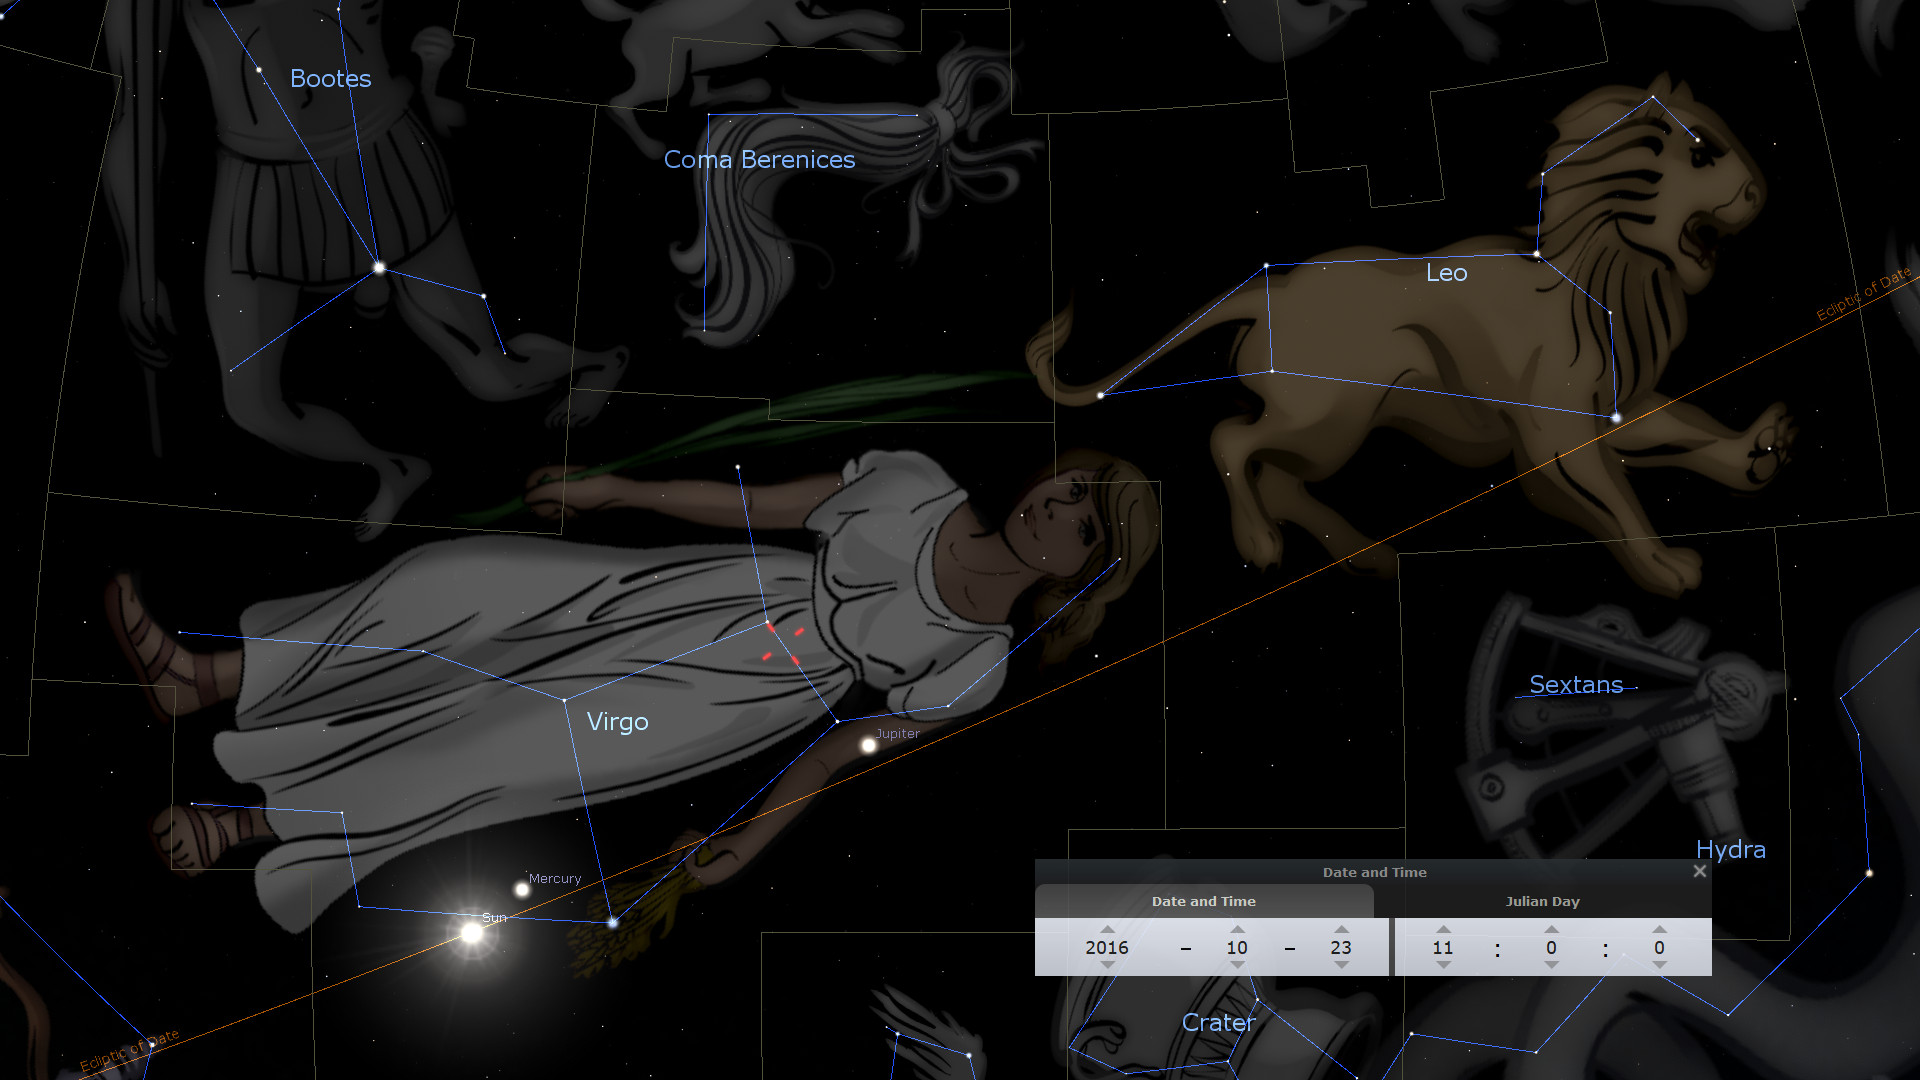Select star Denebola at Leo's tail

[x=1100, y=395]
